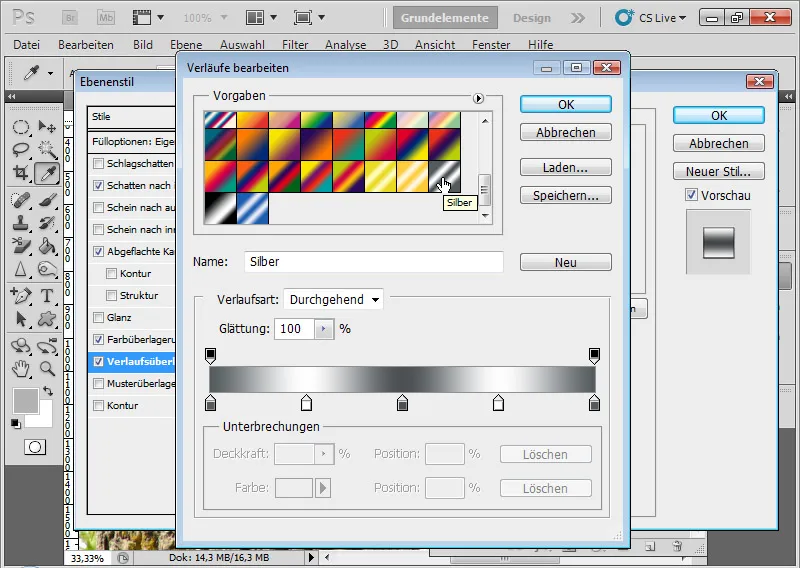Open the Fenster menu
The height and width of the screenshot is (568, 800).
tap(491, 45)
